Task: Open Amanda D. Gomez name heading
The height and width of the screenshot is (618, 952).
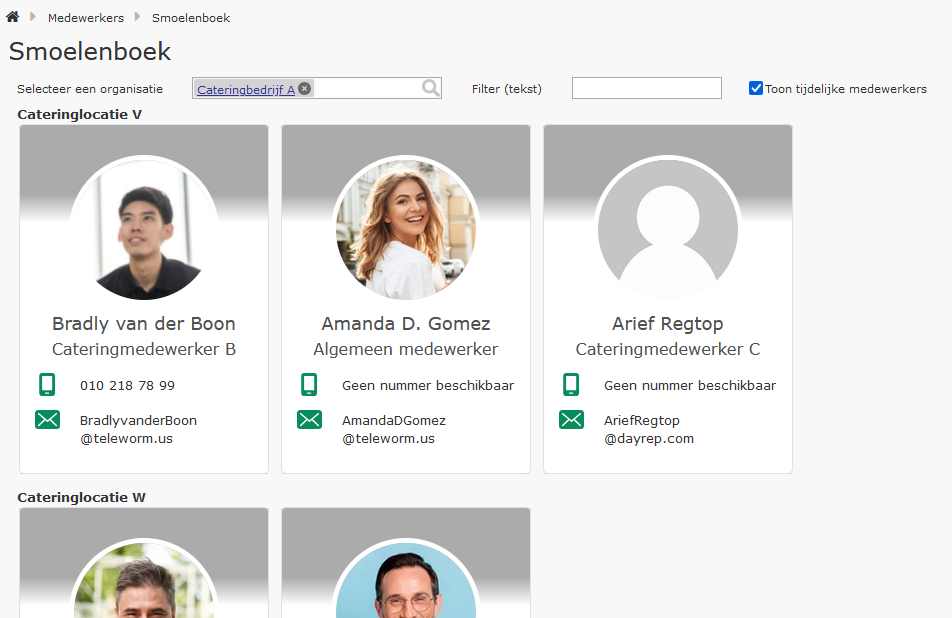Action: (x=406, y=324)
